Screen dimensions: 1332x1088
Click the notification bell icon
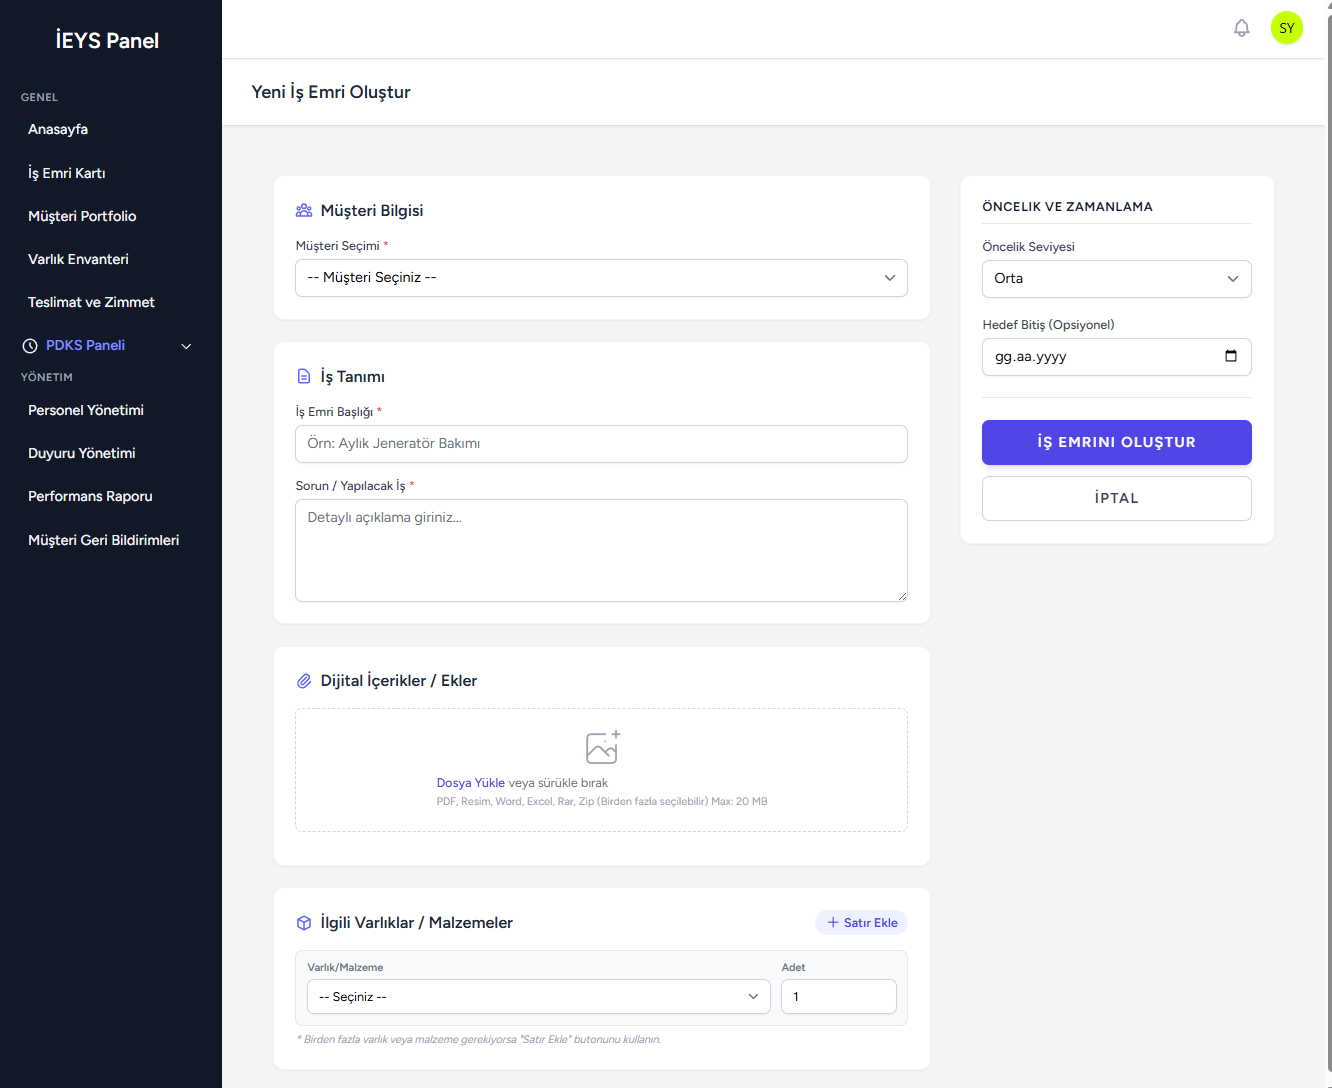(1241, 28)
